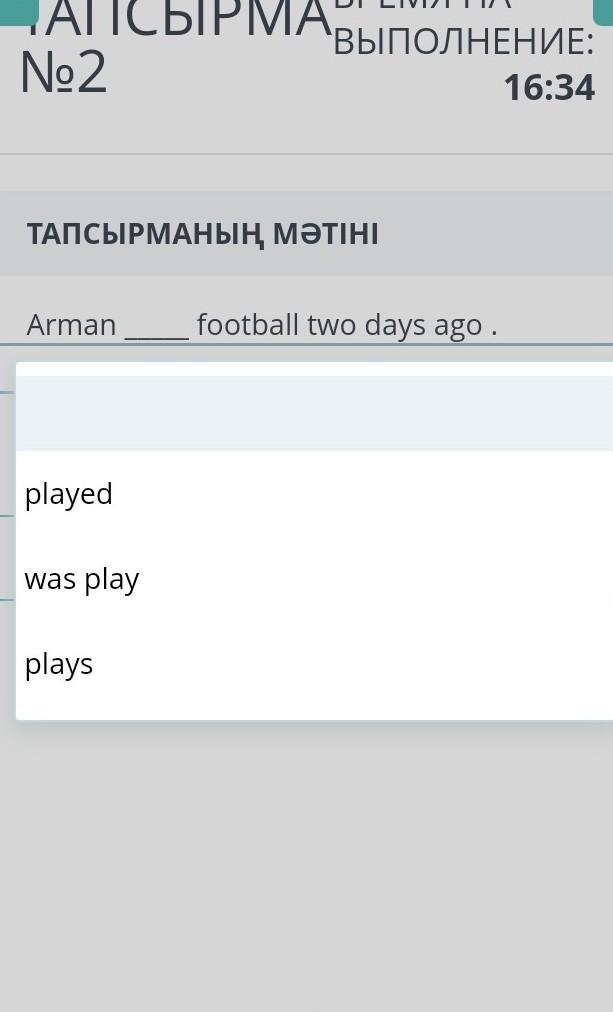This screenshot has width=613, height=1012.
Task: Click the word "Arman" in the sentence
Action: pyautogui.click(x=72, y=325)
